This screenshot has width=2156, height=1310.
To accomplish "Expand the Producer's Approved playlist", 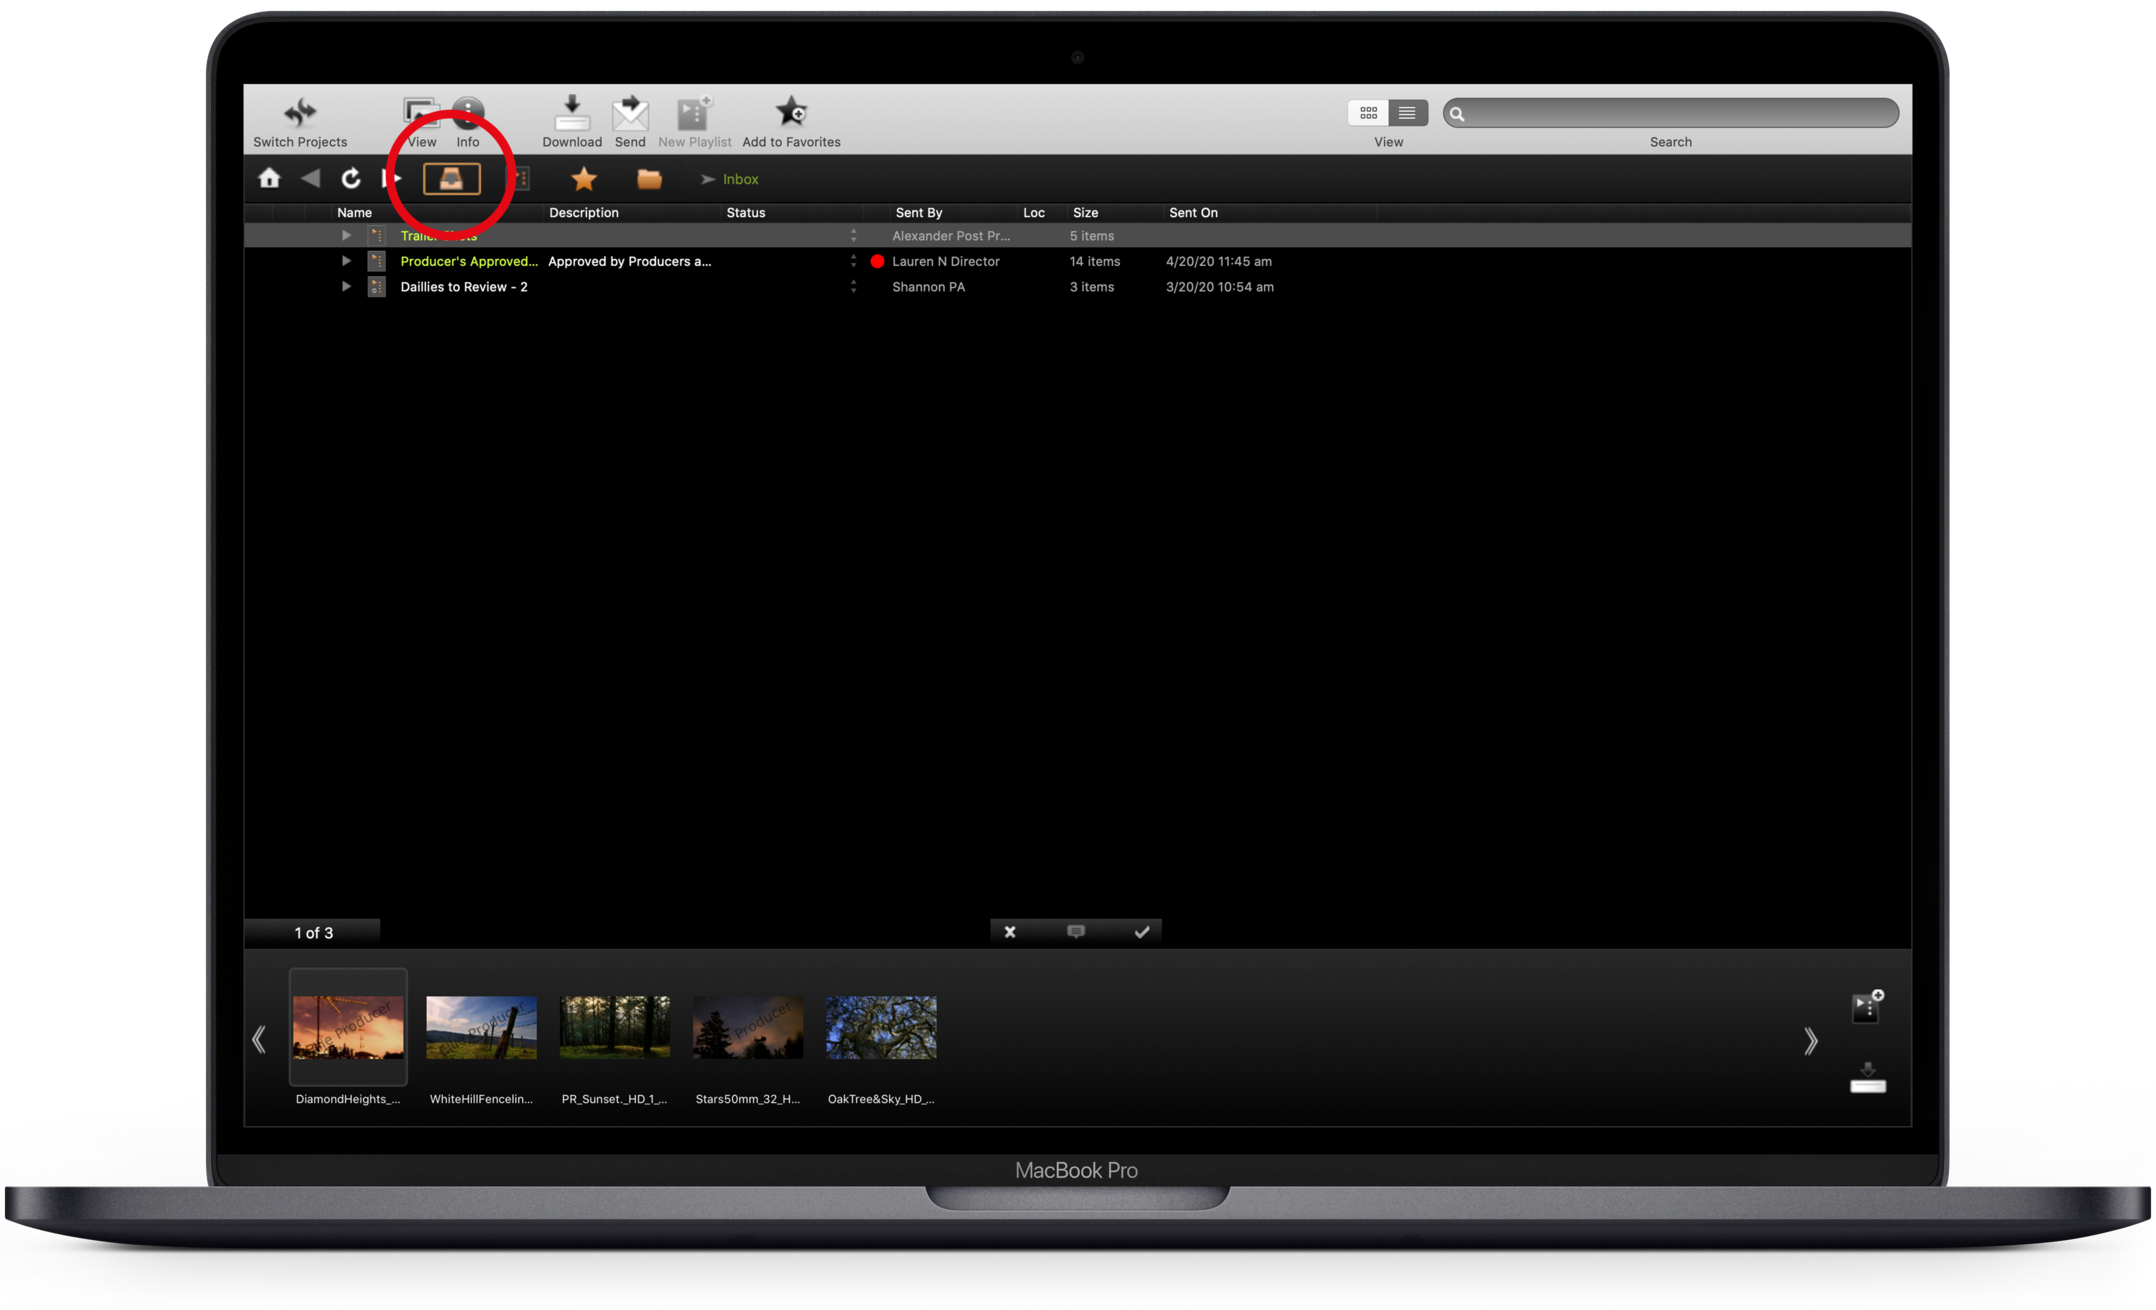I will point(346,261).
